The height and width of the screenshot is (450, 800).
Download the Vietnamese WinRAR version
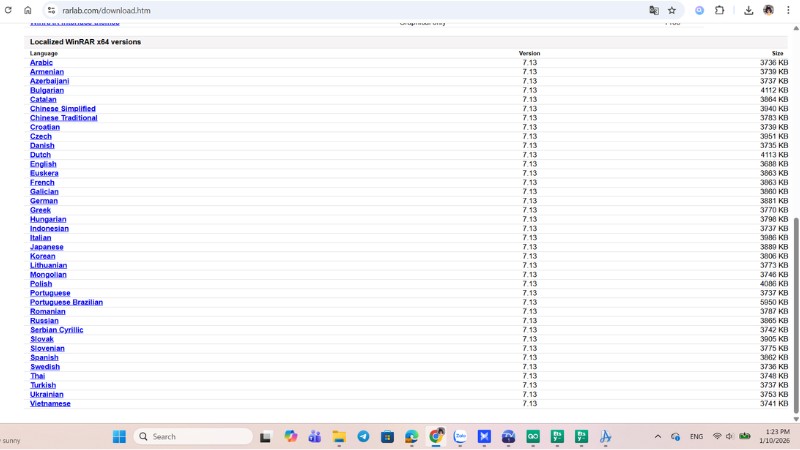[x=50, y=404]
